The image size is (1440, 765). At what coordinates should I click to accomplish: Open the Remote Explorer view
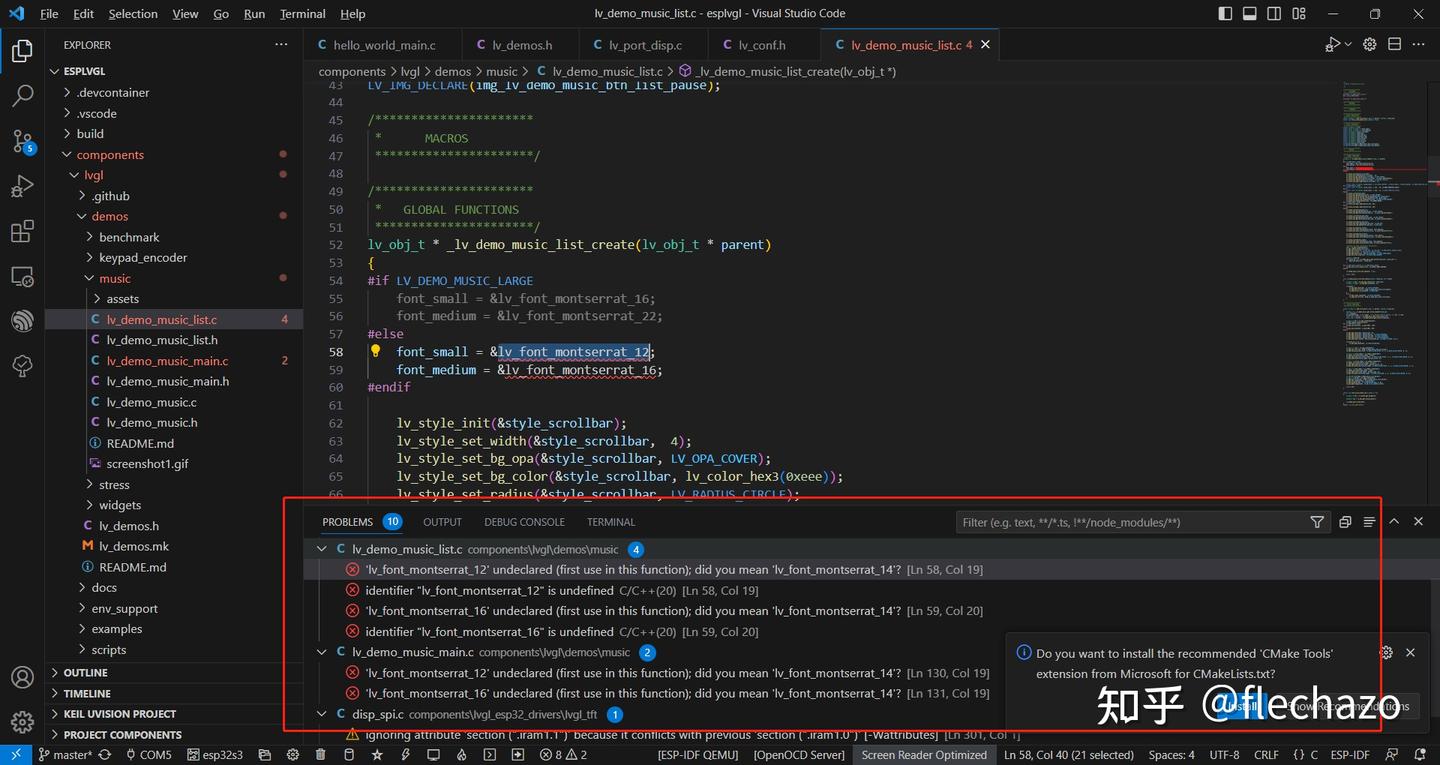[x=22, y=277]
